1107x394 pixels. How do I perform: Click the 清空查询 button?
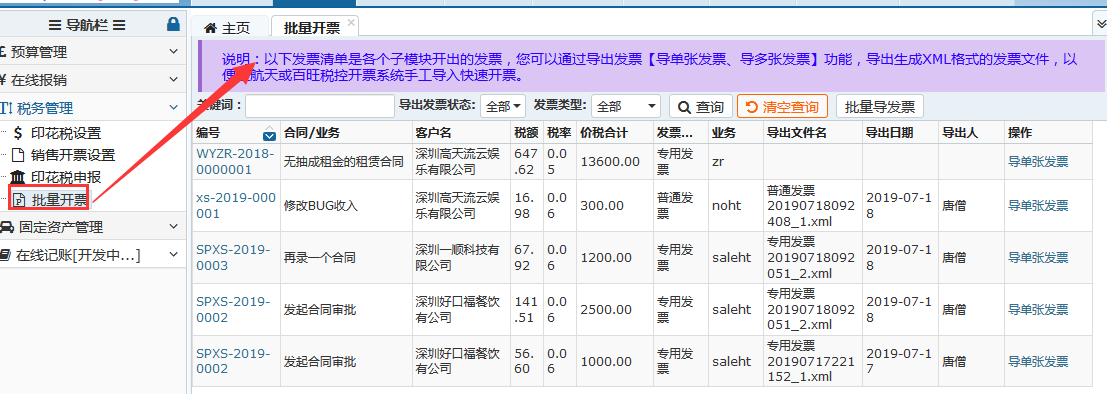coord(782,107)
